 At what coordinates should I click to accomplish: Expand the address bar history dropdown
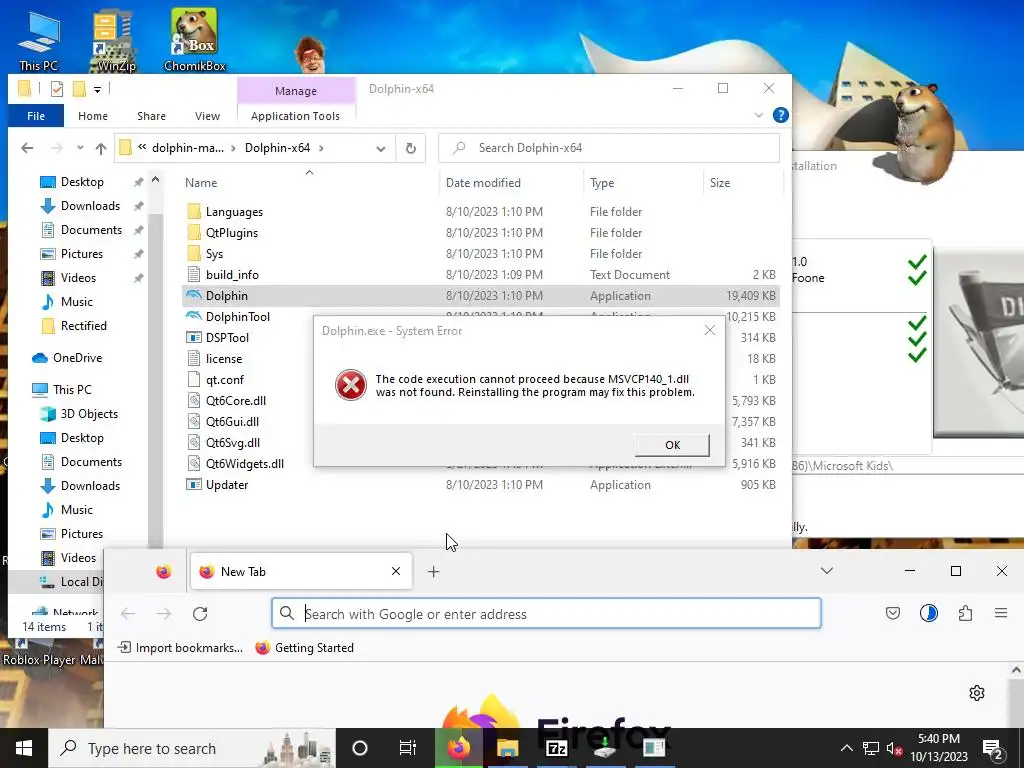pyautogui.click(x=381, y=148)
